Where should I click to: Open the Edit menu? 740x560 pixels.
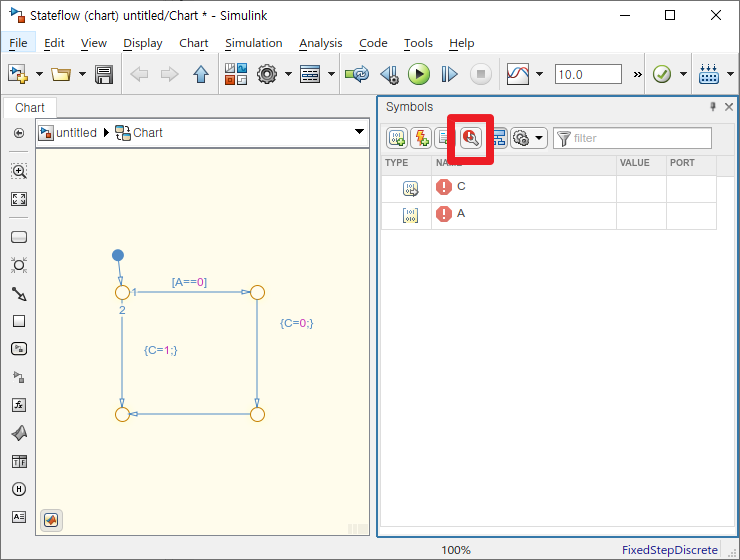coord(54,43)
